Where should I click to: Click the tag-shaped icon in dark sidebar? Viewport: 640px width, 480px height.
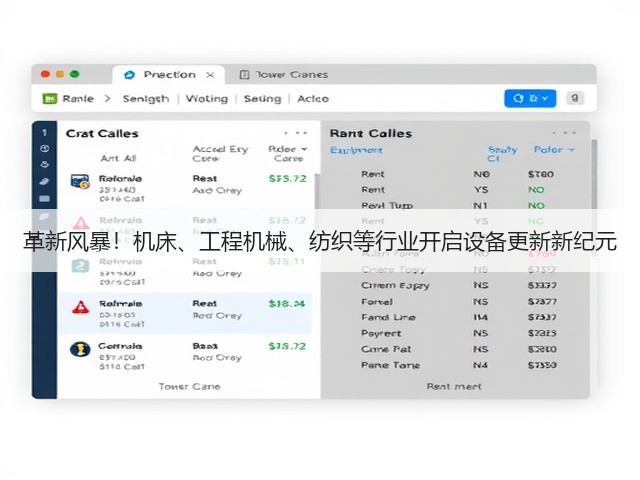click(x=44, y=182)
